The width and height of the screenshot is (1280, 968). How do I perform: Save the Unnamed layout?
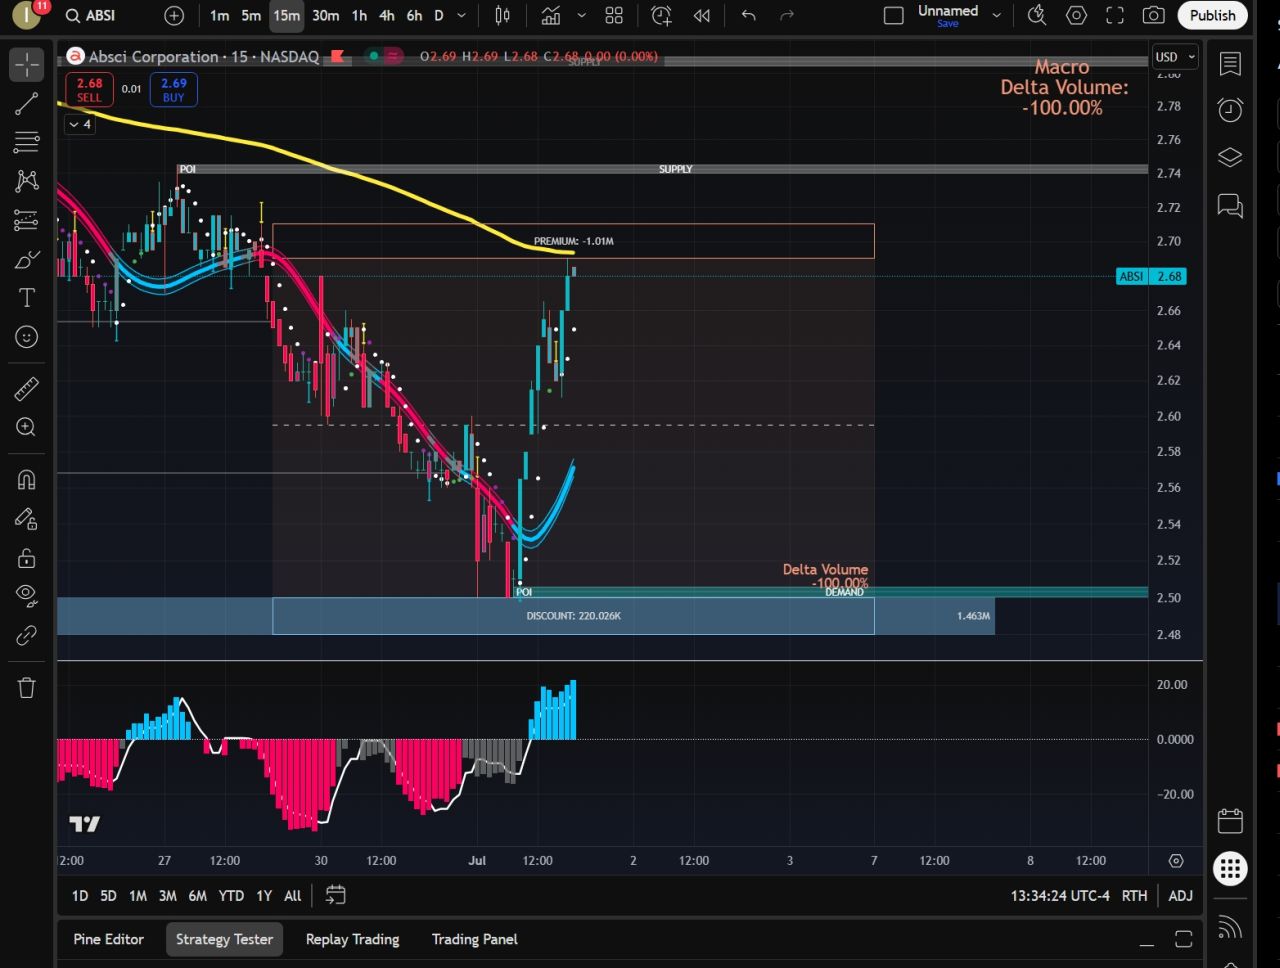(947, 23)
